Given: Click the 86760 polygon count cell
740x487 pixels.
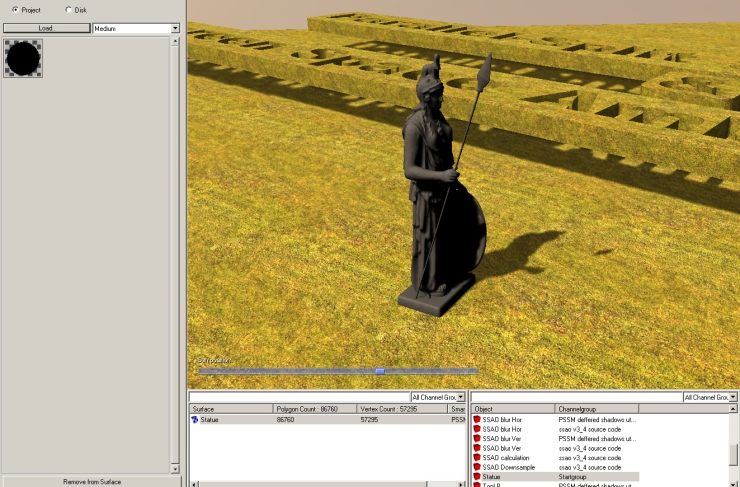Looking at the screenshot, I should coord(286,420).
